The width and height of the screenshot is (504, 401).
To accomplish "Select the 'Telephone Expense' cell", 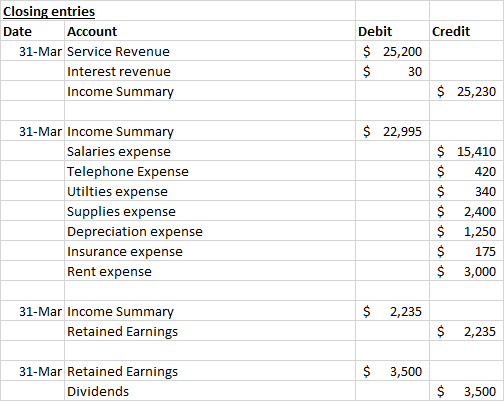I will (210, 171).
